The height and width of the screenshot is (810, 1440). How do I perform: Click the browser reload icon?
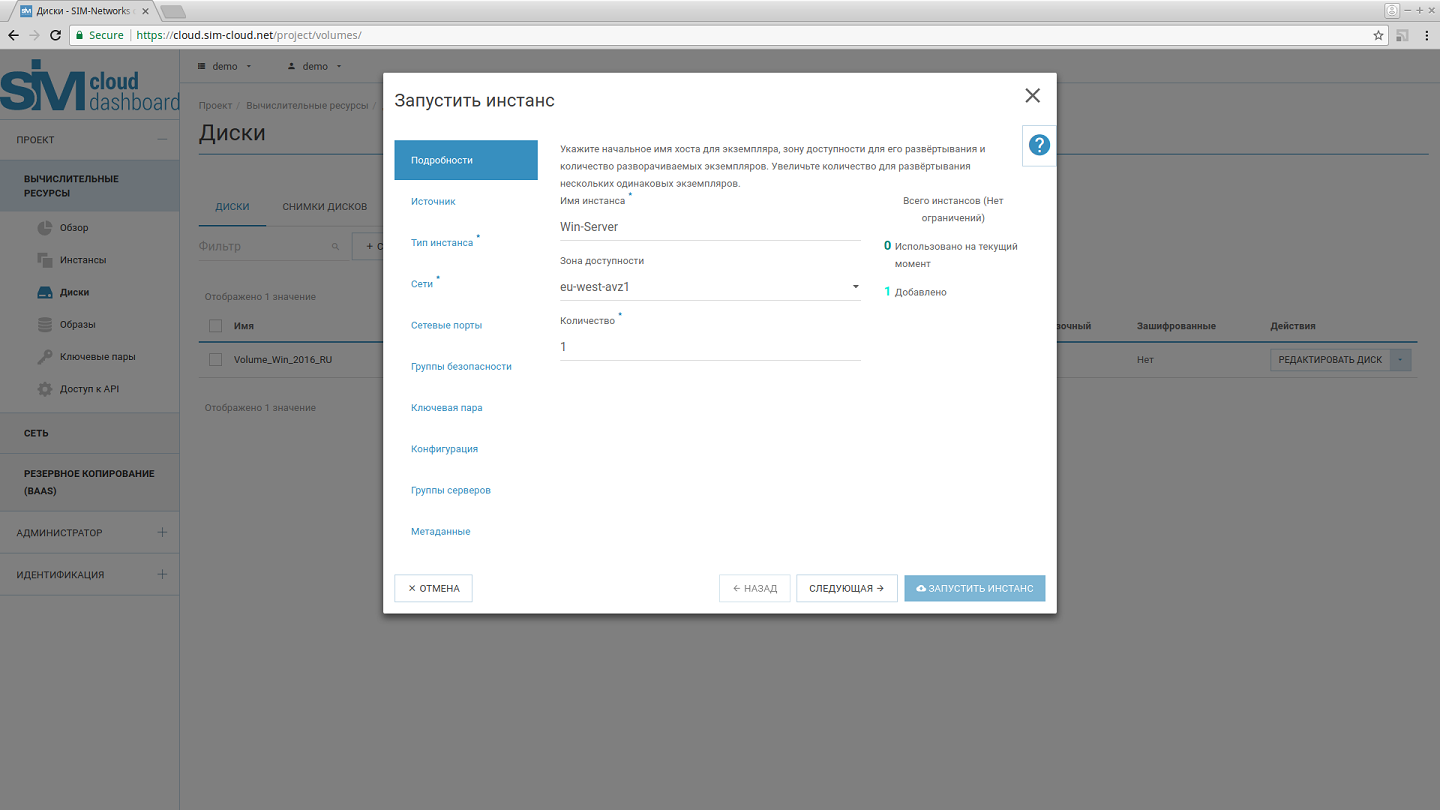tap(56, 35)
